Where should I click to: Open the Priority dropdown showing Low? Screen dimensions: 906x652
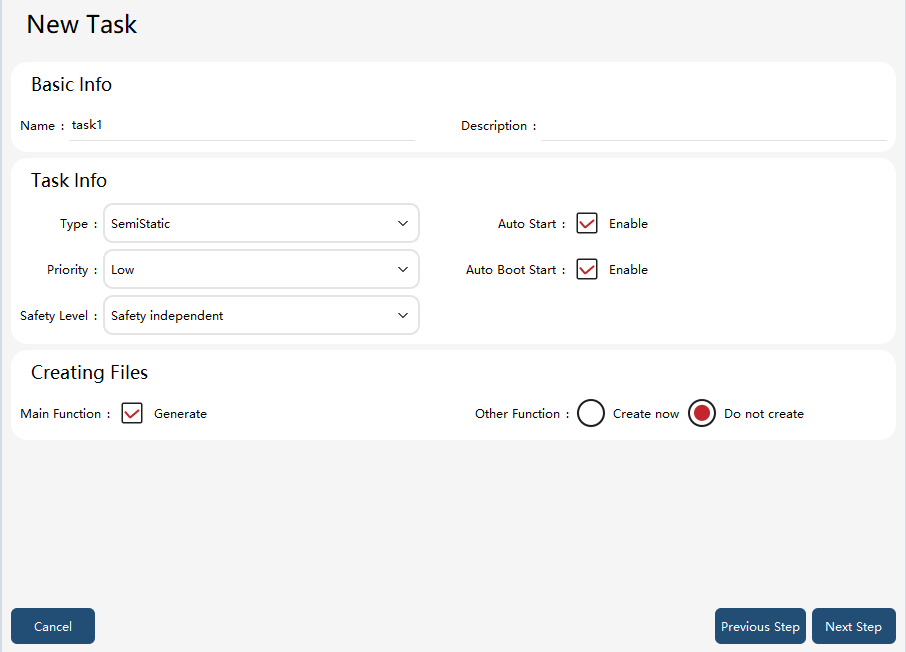click(x=261, y=269)
